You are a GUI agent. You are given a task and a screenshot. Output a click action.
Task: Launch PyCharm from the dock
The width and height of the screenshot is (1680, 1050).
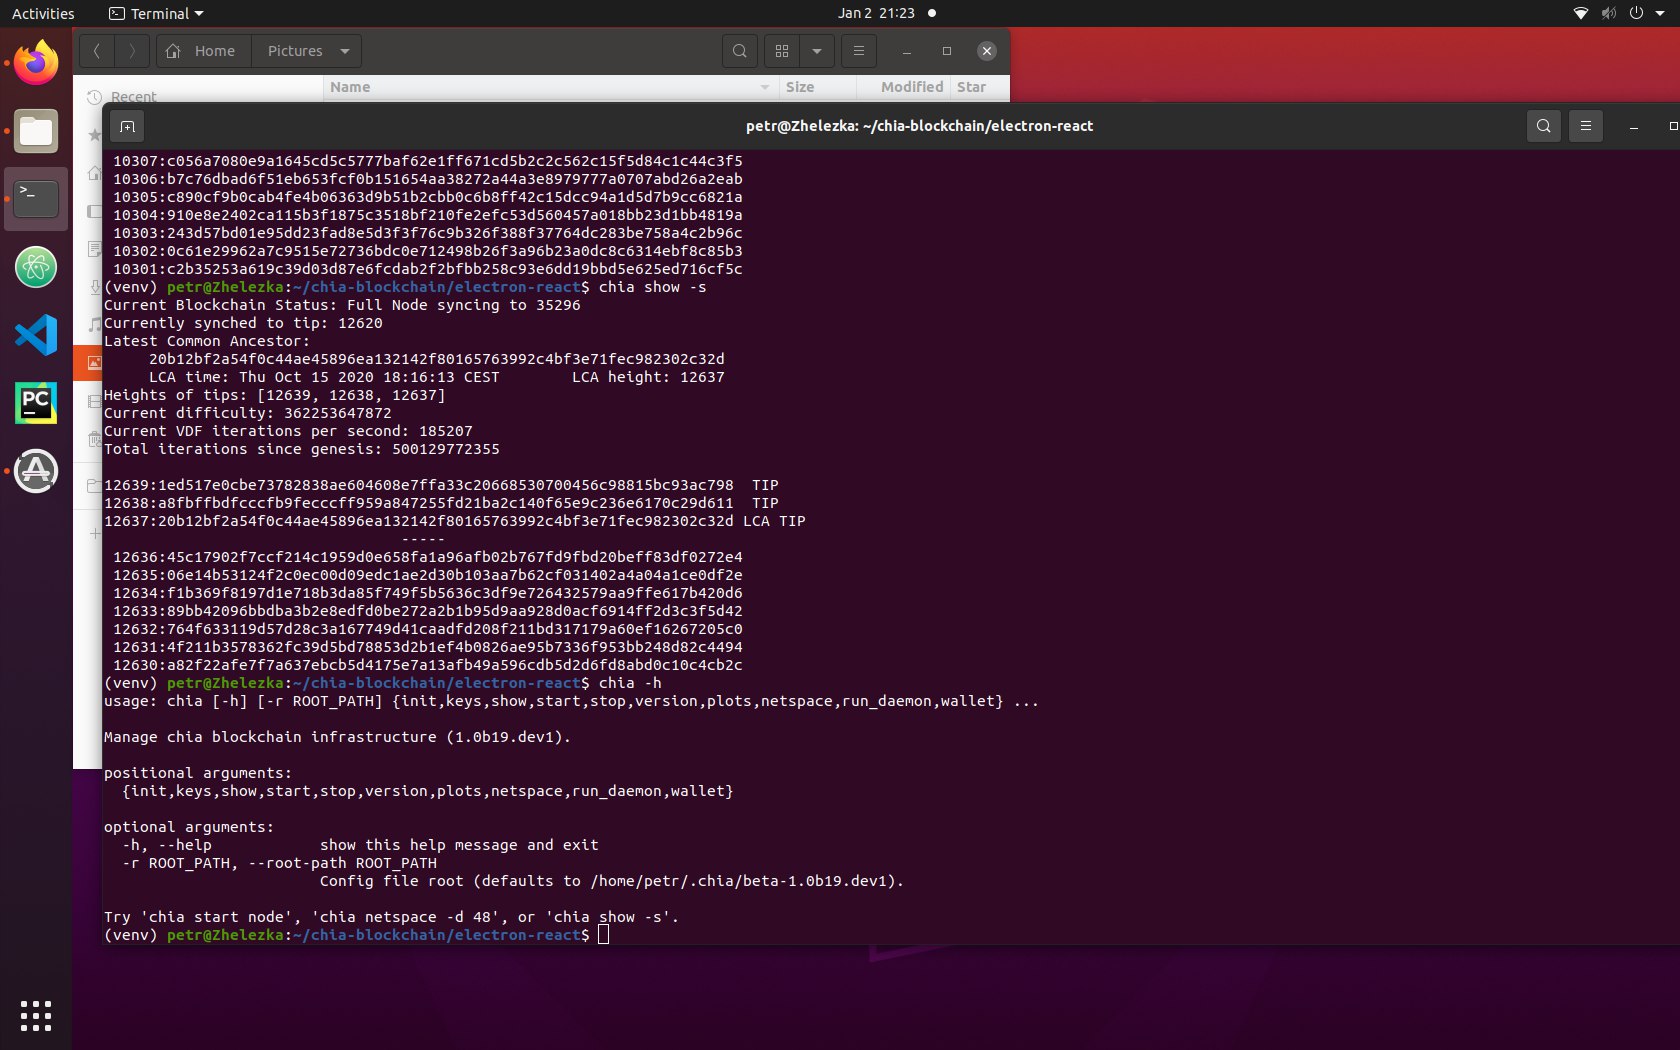point(36,403)
